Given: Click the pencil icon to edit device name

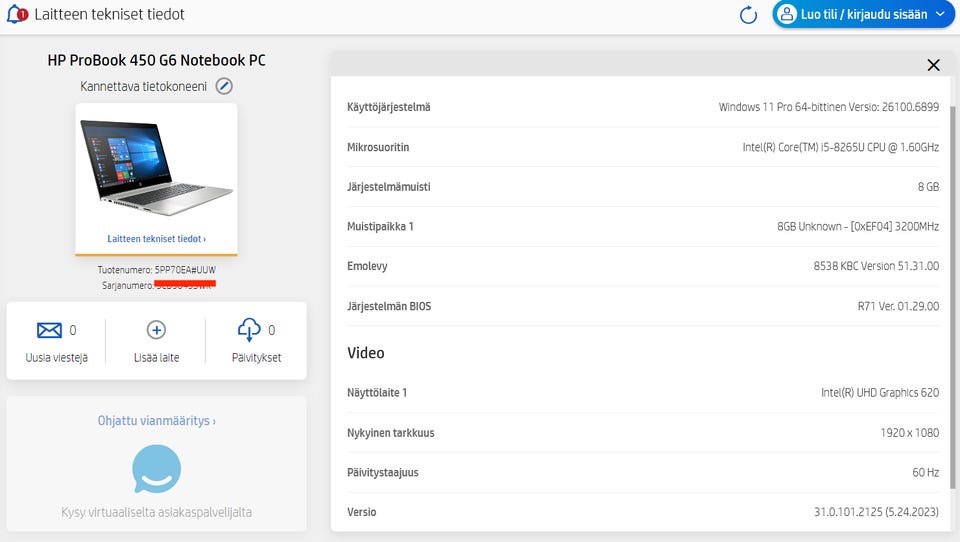Looking at the screenshot, I should point(225,86).
